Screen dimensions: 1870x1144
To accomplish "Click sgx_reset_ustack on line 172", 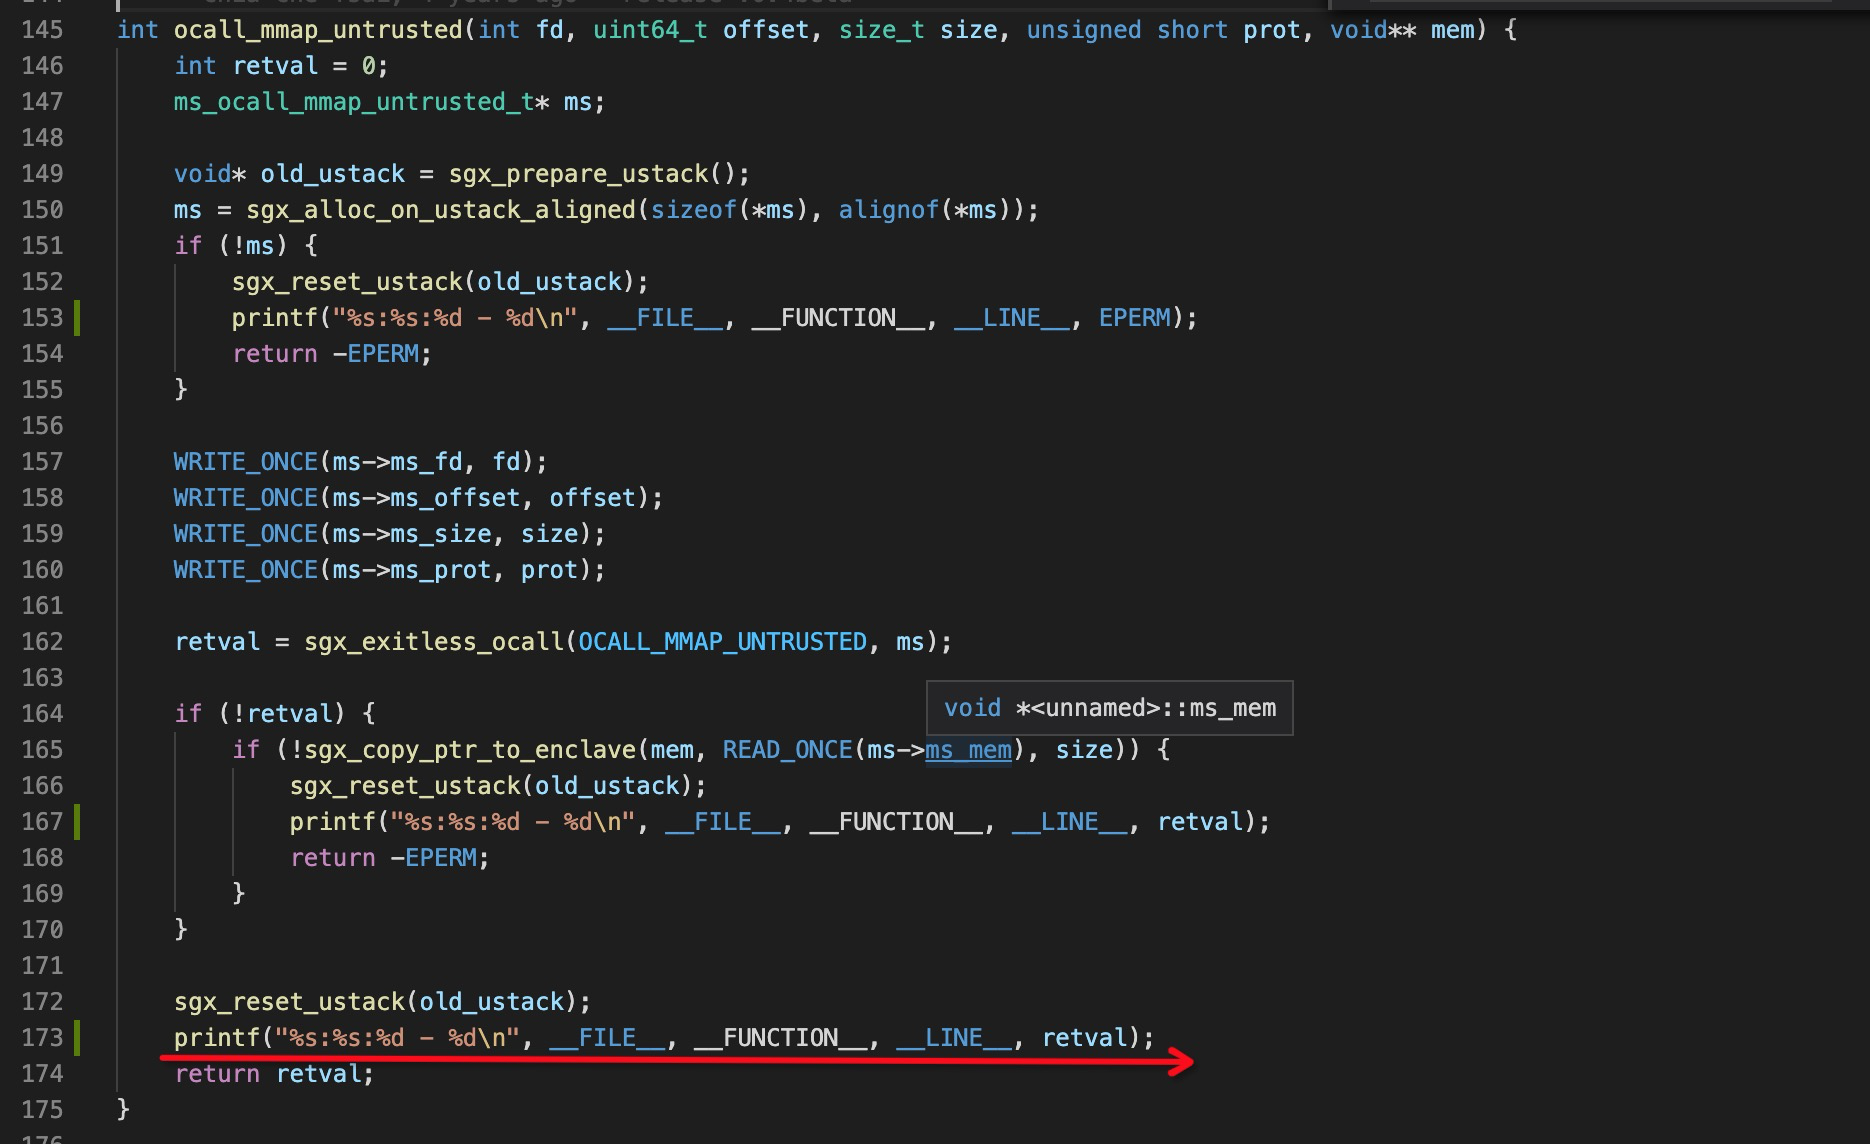I will [x=289, y=1002].
